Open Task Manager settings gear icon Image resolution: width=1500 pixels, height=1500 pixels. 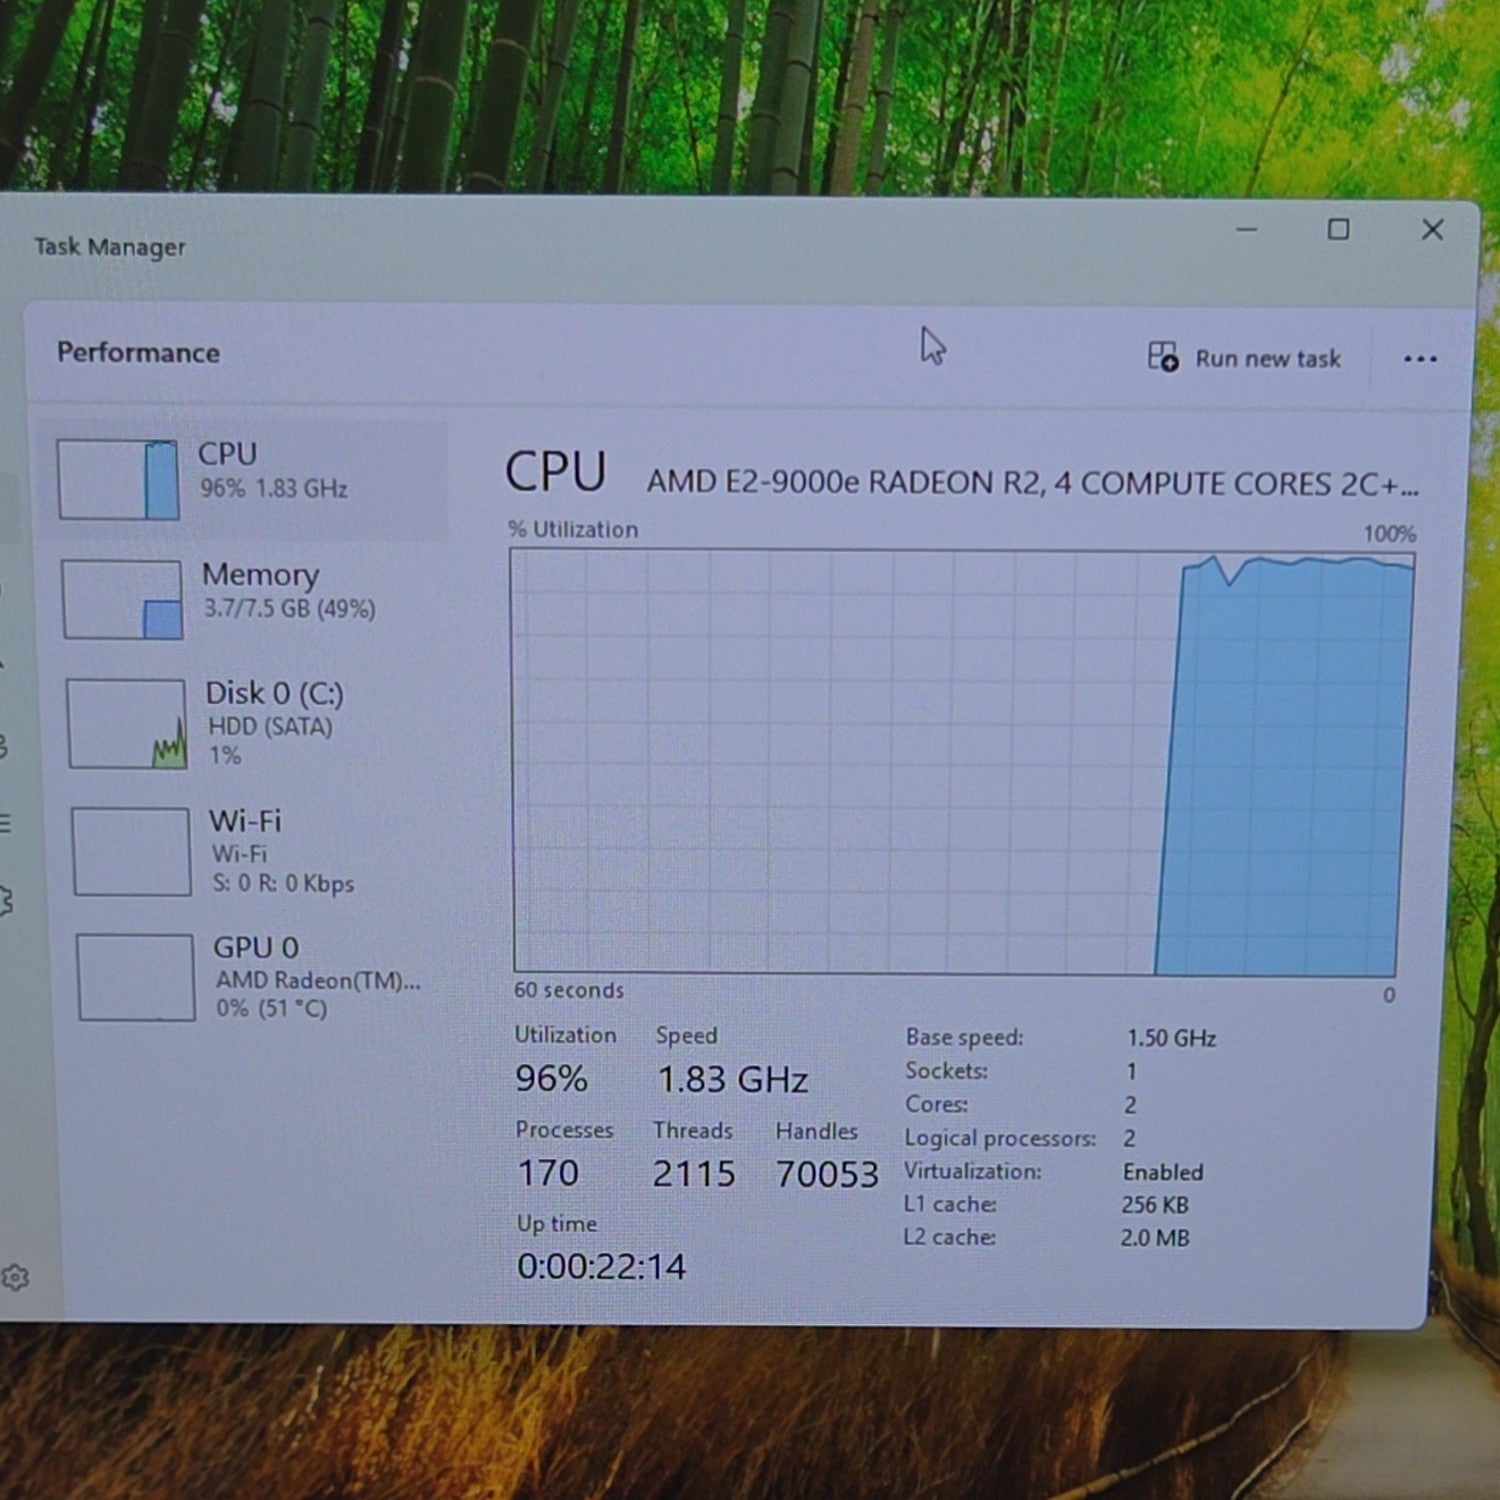pos(14,1277)
